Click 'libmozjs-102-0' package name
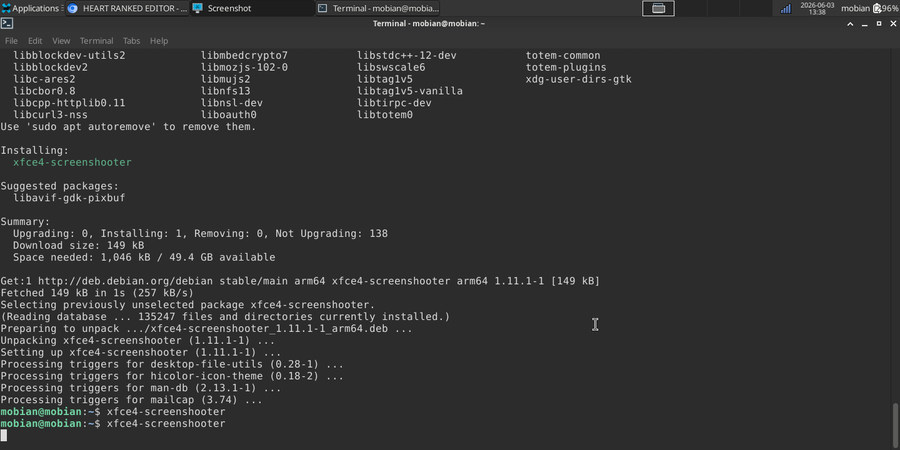 [x=245, y=68]
